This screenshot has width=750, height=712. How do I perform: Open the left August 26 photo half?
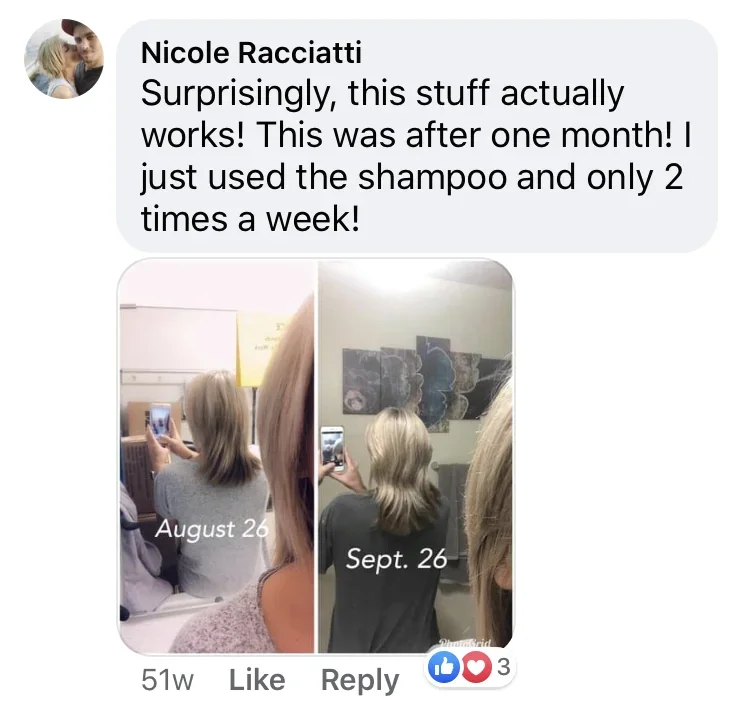click(x=217, y=457)
